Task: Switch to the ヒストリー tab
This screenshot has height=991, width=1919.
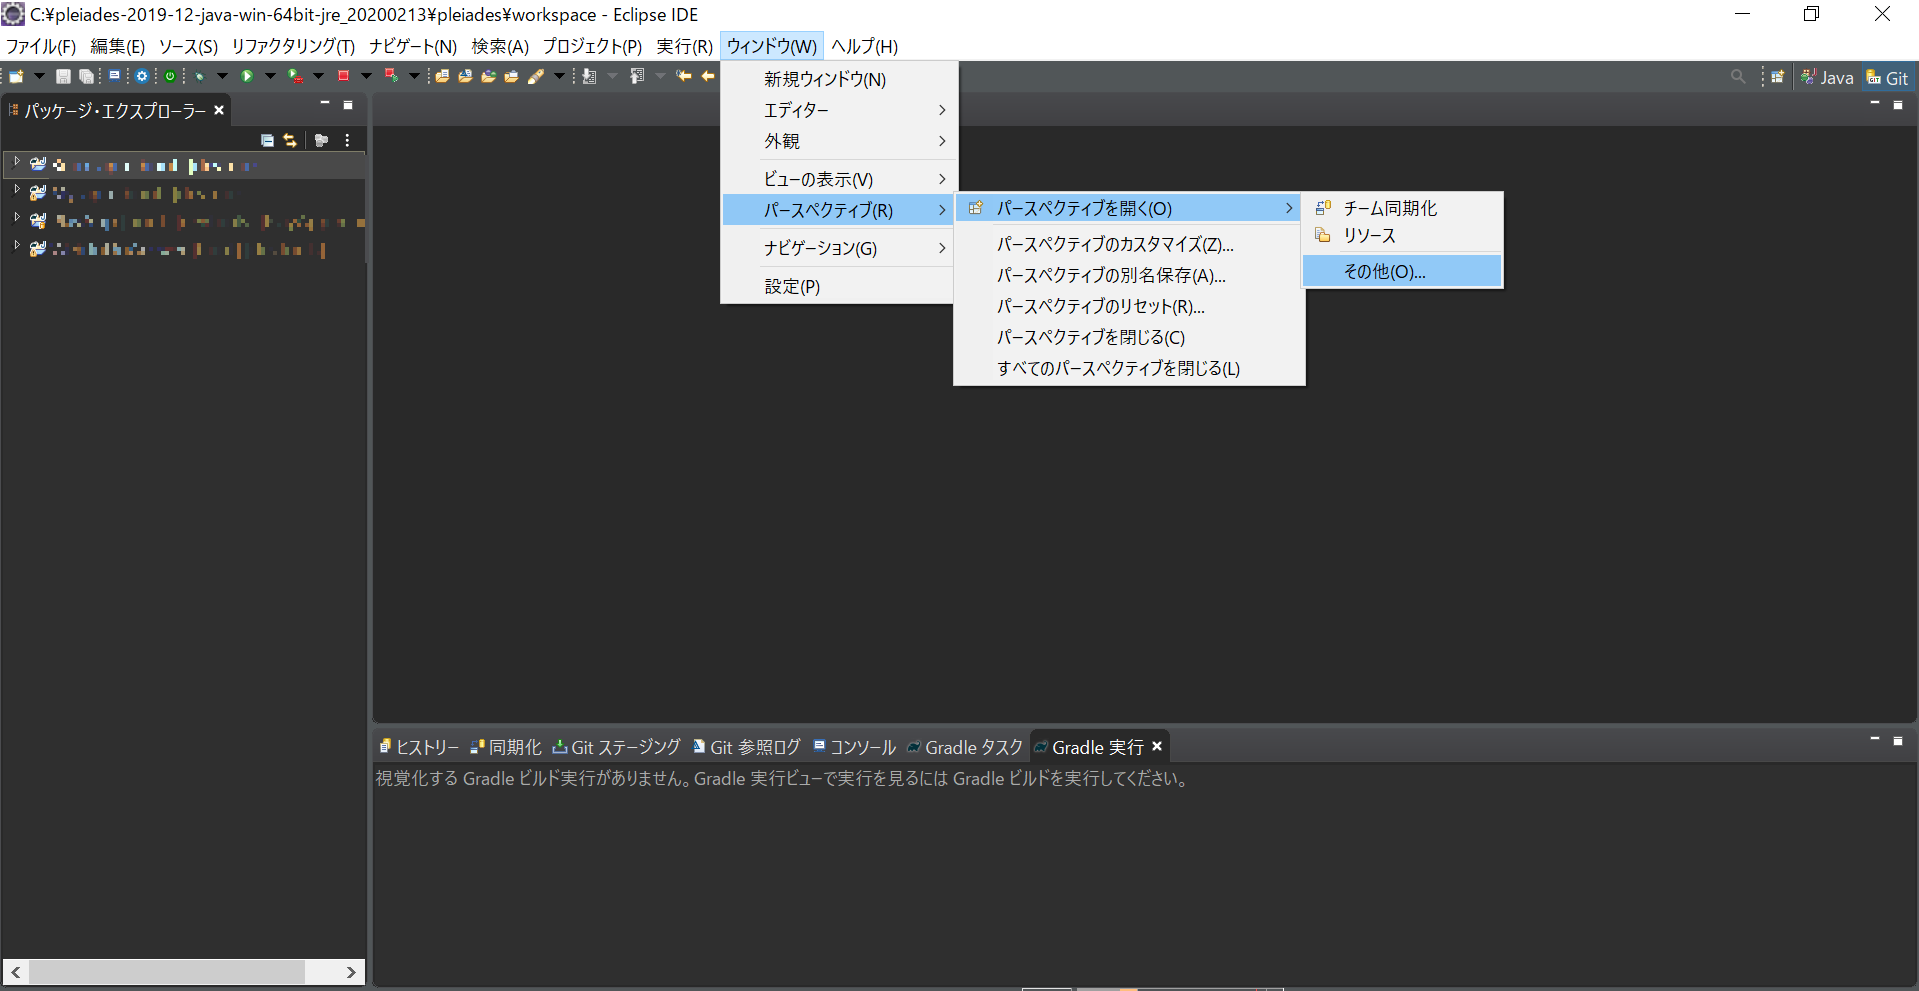Action: click(419, 747)
